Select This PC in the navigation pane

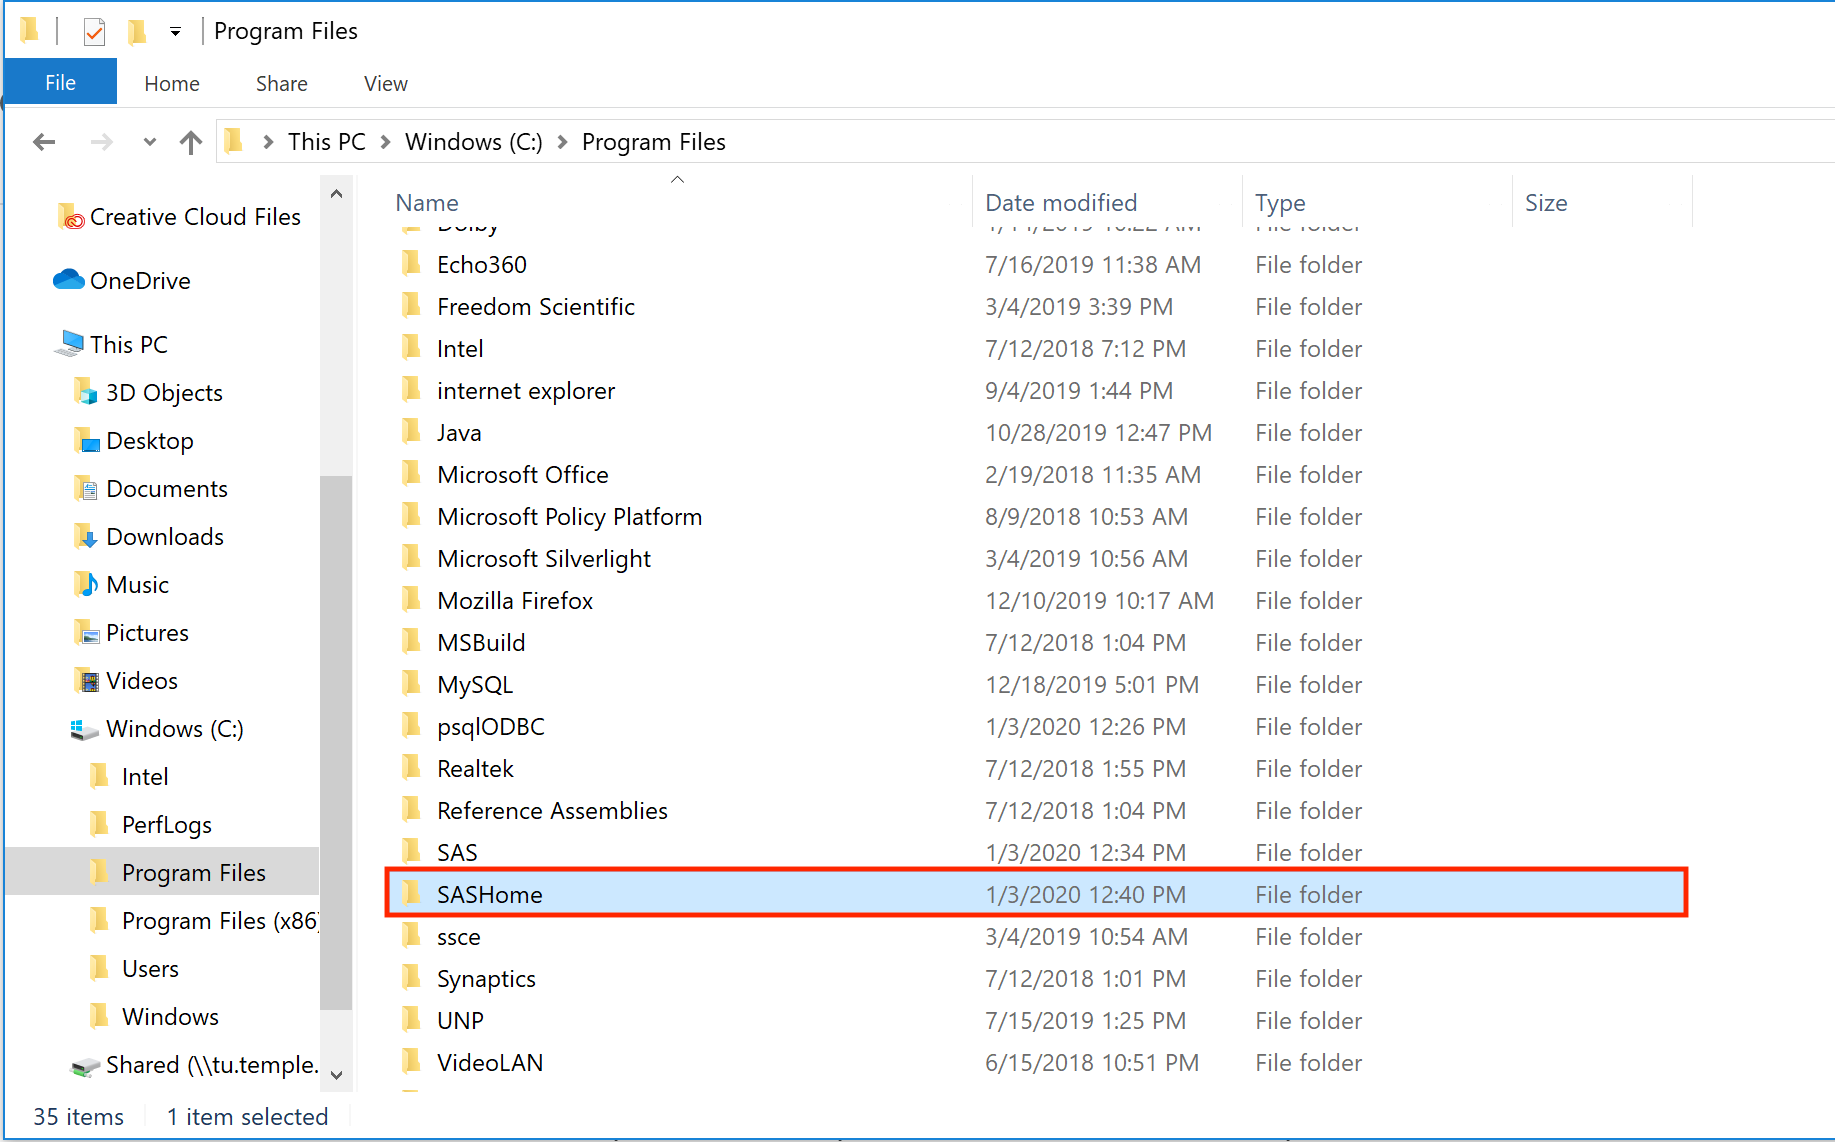coord(112,345)
